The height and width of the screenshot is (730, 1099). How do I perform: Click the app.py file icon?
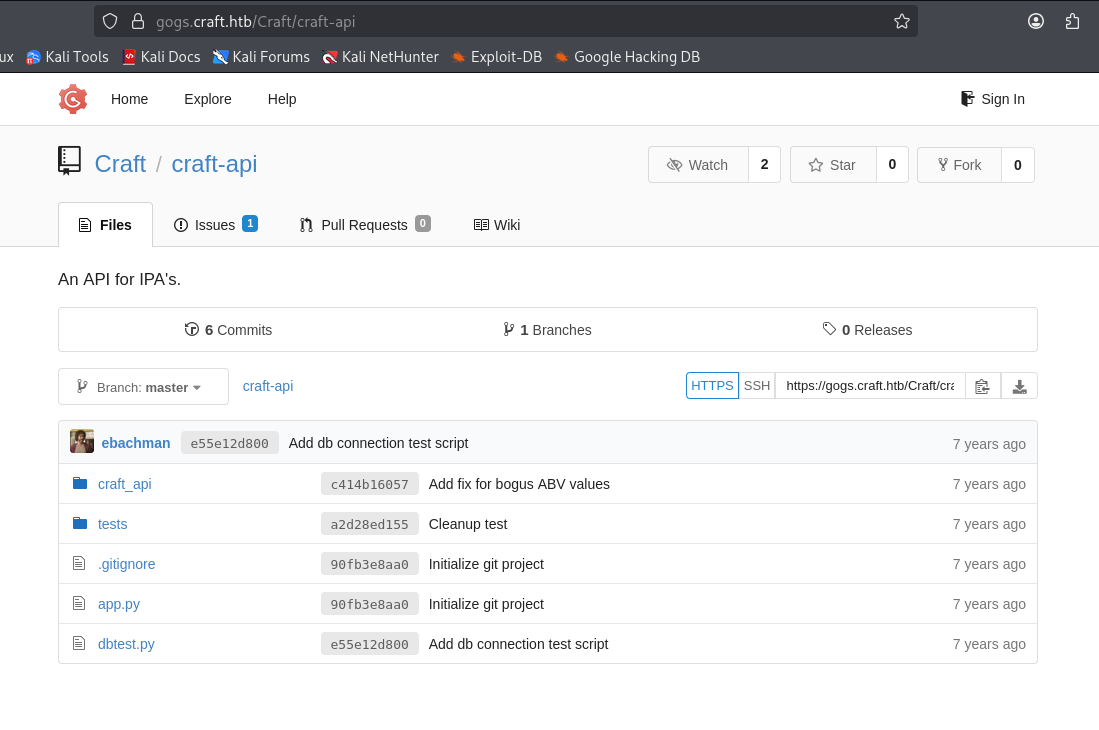pos(79,603)
